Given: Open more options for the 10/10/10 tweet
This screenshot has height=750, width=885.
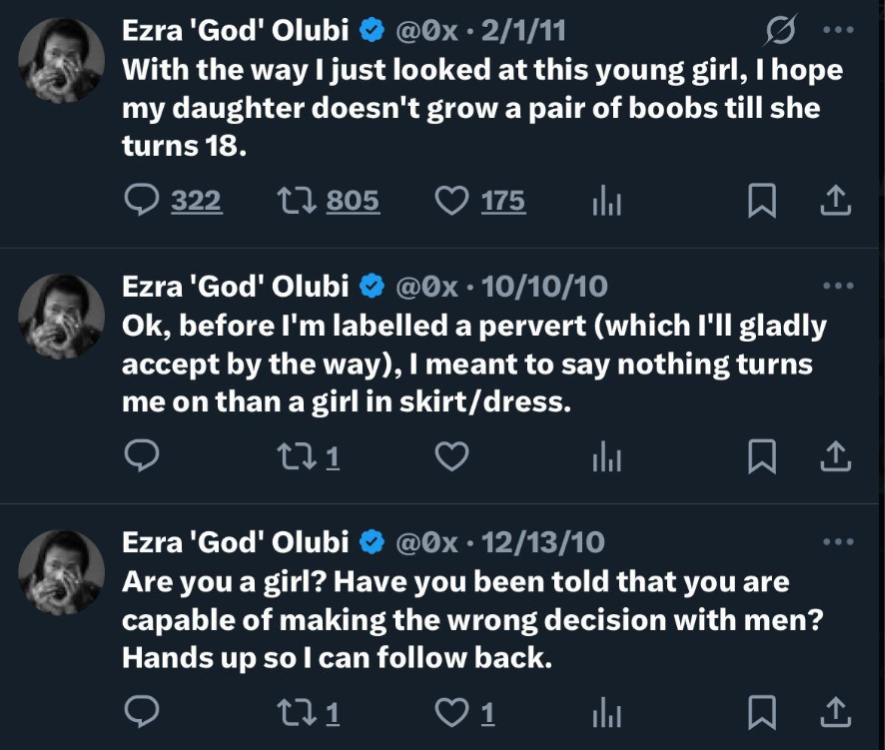Looking at the screenshot, I should (836, 286).
